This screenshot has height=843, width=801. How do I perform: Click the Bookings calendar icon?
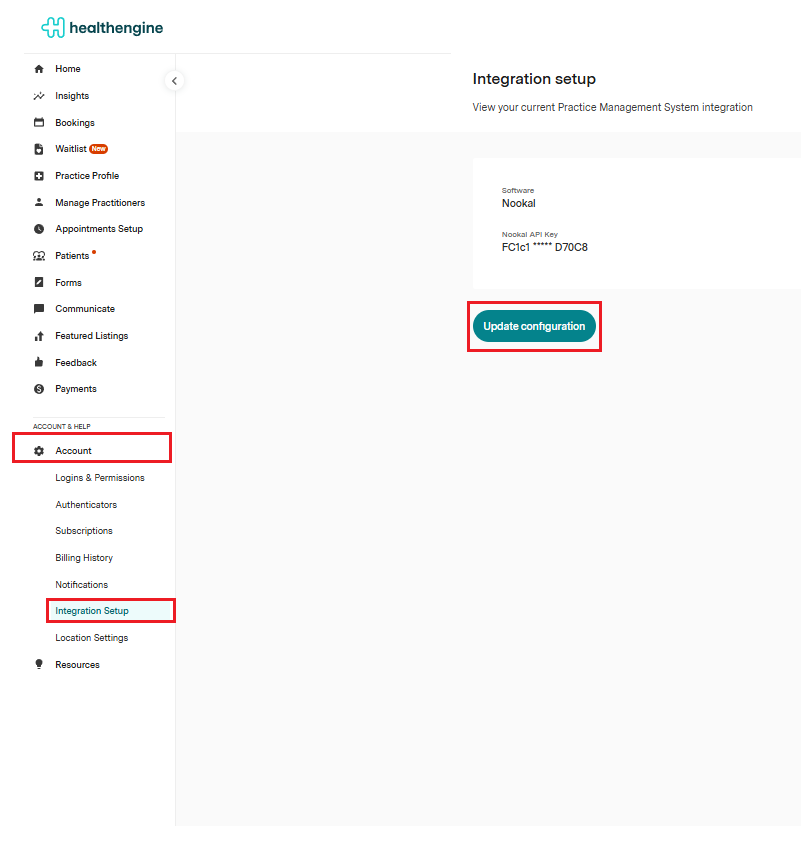point(39,123)
